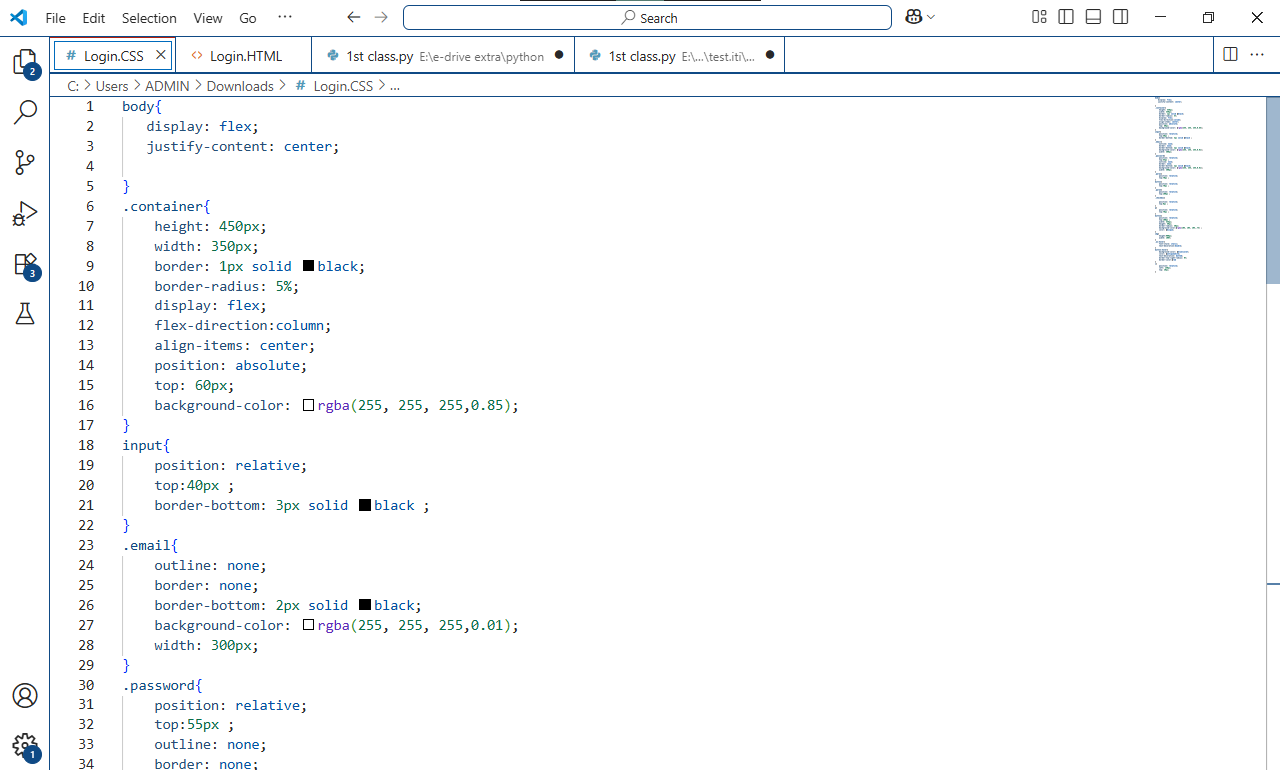
Task: Open the Testing flask view
Action: coord(25,314)
